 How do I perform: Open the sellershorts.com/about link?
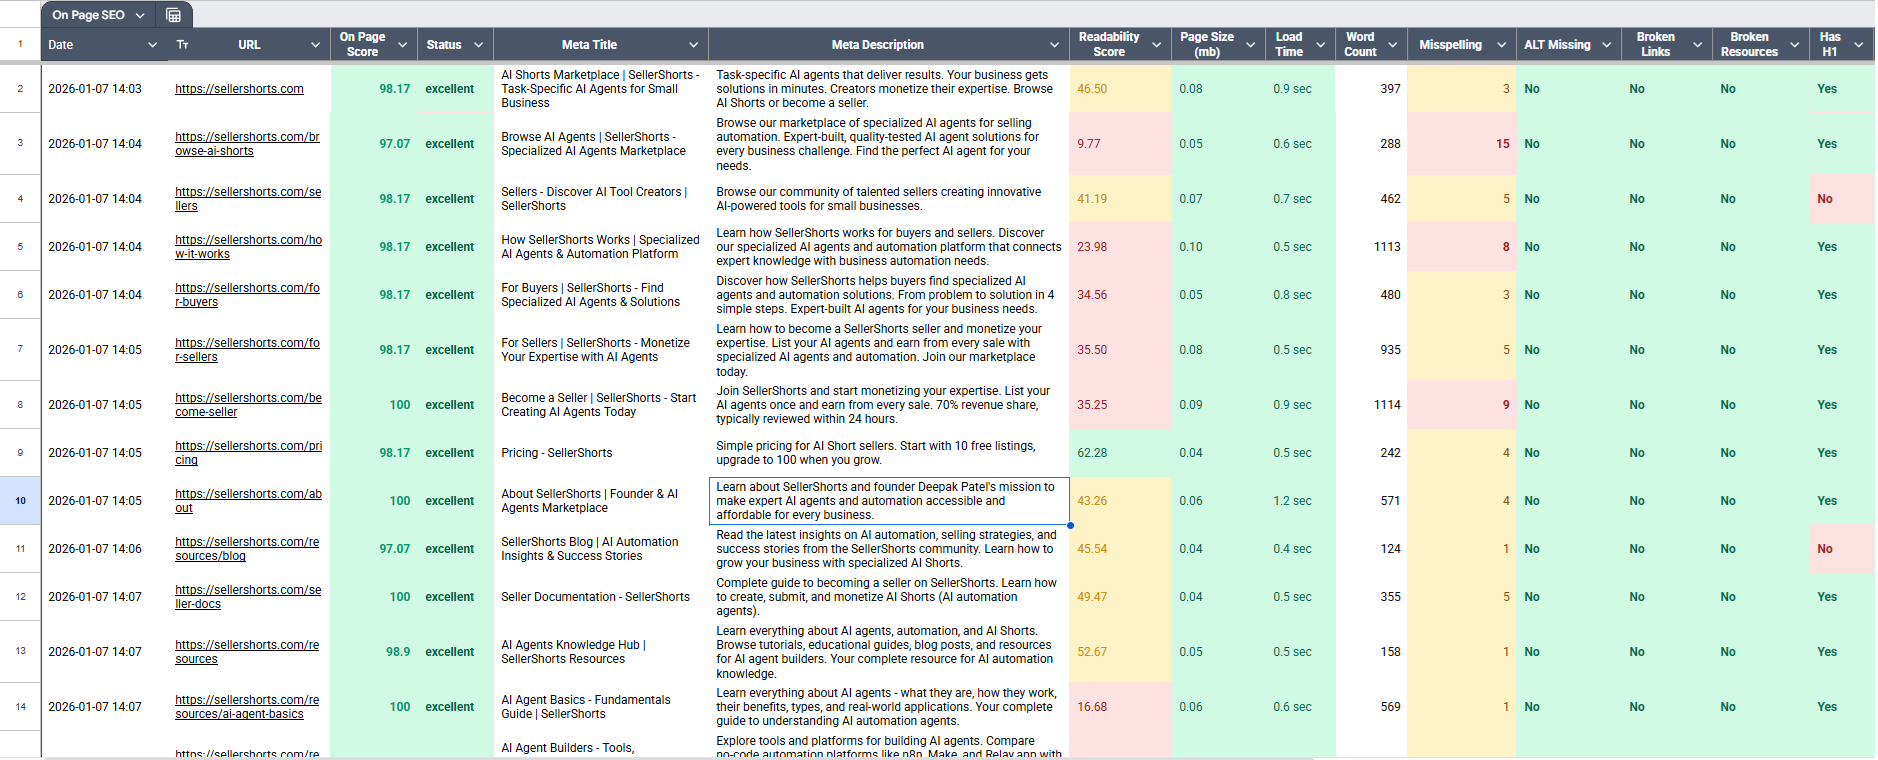(x=248, y=501)
